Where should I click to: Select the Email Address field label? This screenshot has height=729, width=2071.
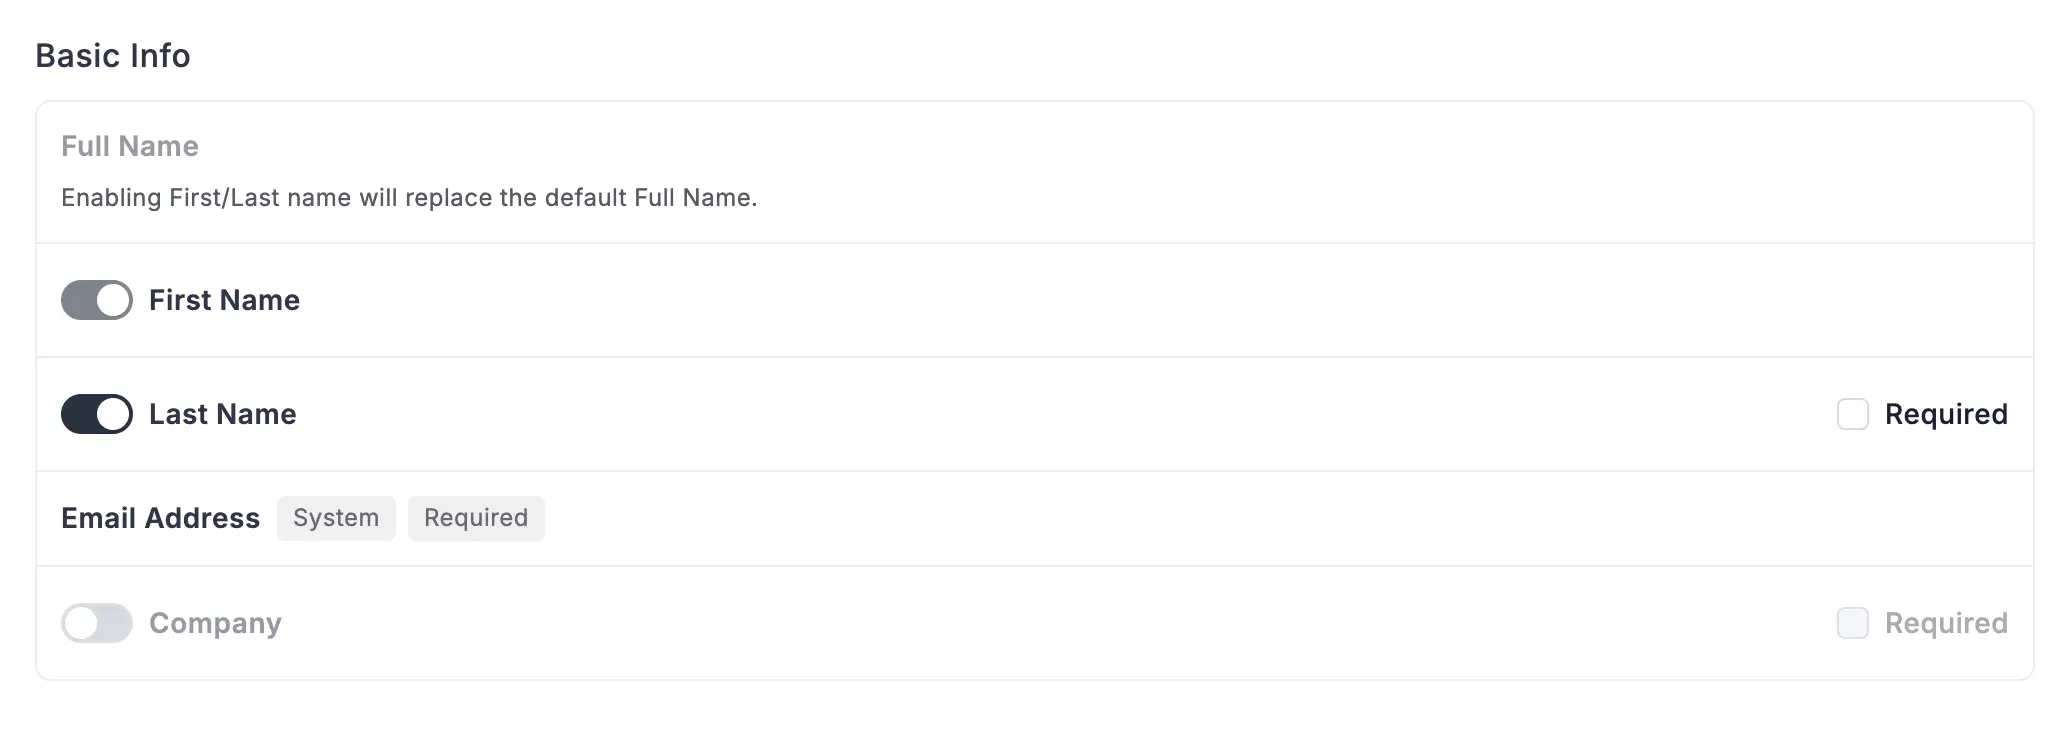(x=160, y=518)
